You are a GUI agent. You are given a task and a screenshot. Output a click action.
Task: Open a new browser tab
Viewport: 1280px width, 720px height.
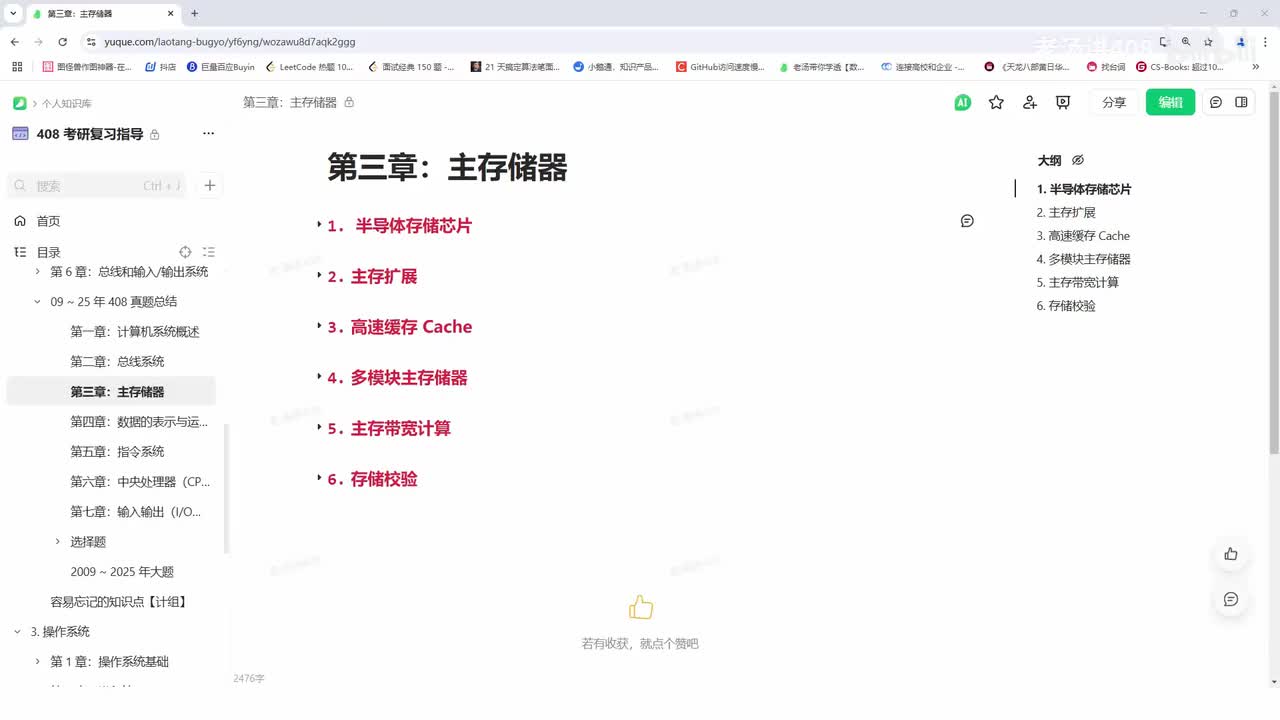point(194,13)
